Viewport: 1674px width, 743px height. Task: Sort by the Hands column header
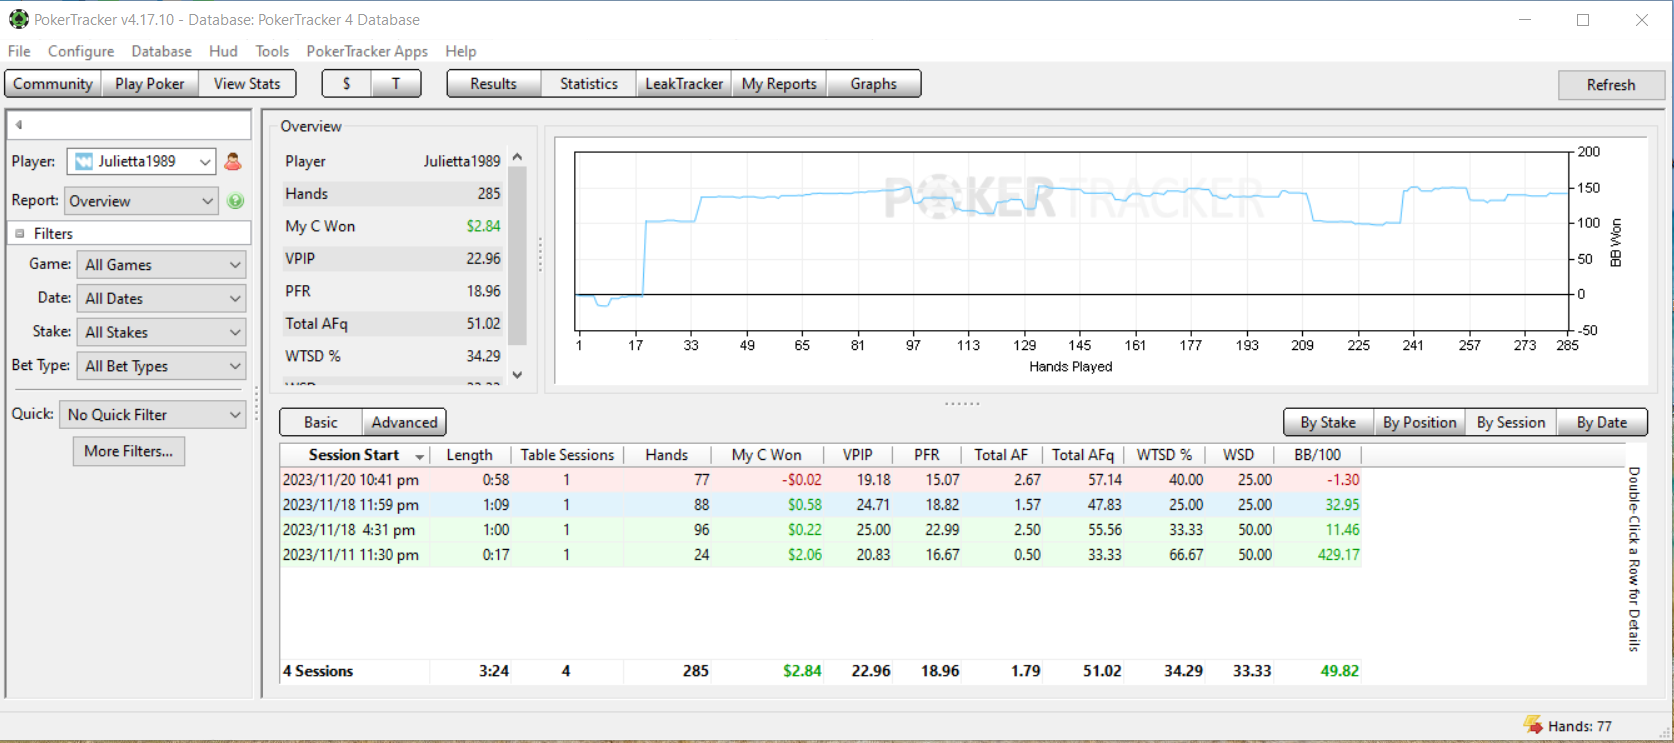667,455
